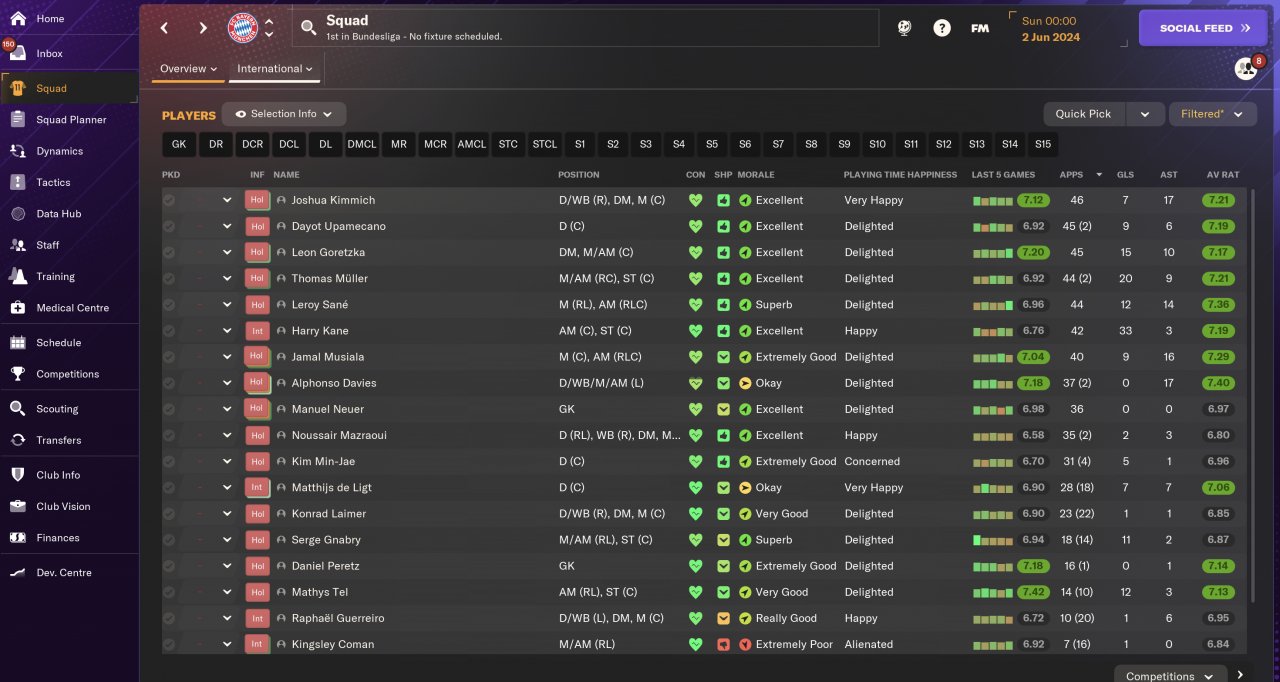Viewport: 1280px width, 682px height.
Task: Toggle pick checkbox for Jamal Musiala
Action: 169,357
